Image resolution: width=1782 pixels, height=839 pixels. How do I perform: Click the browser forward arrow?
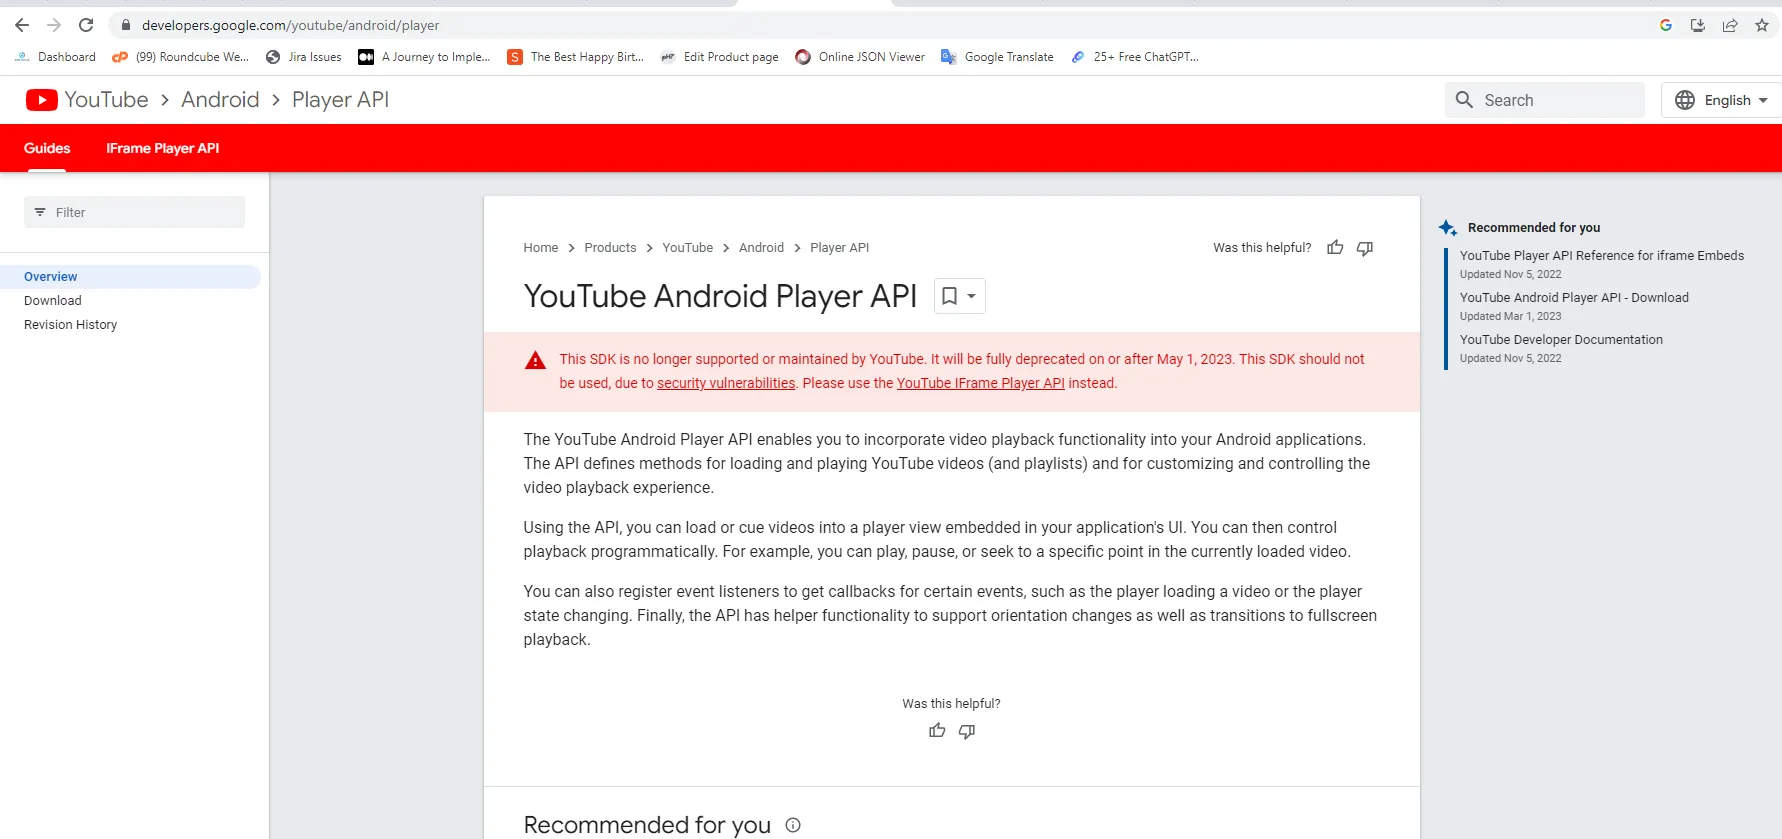coord(54,25)
